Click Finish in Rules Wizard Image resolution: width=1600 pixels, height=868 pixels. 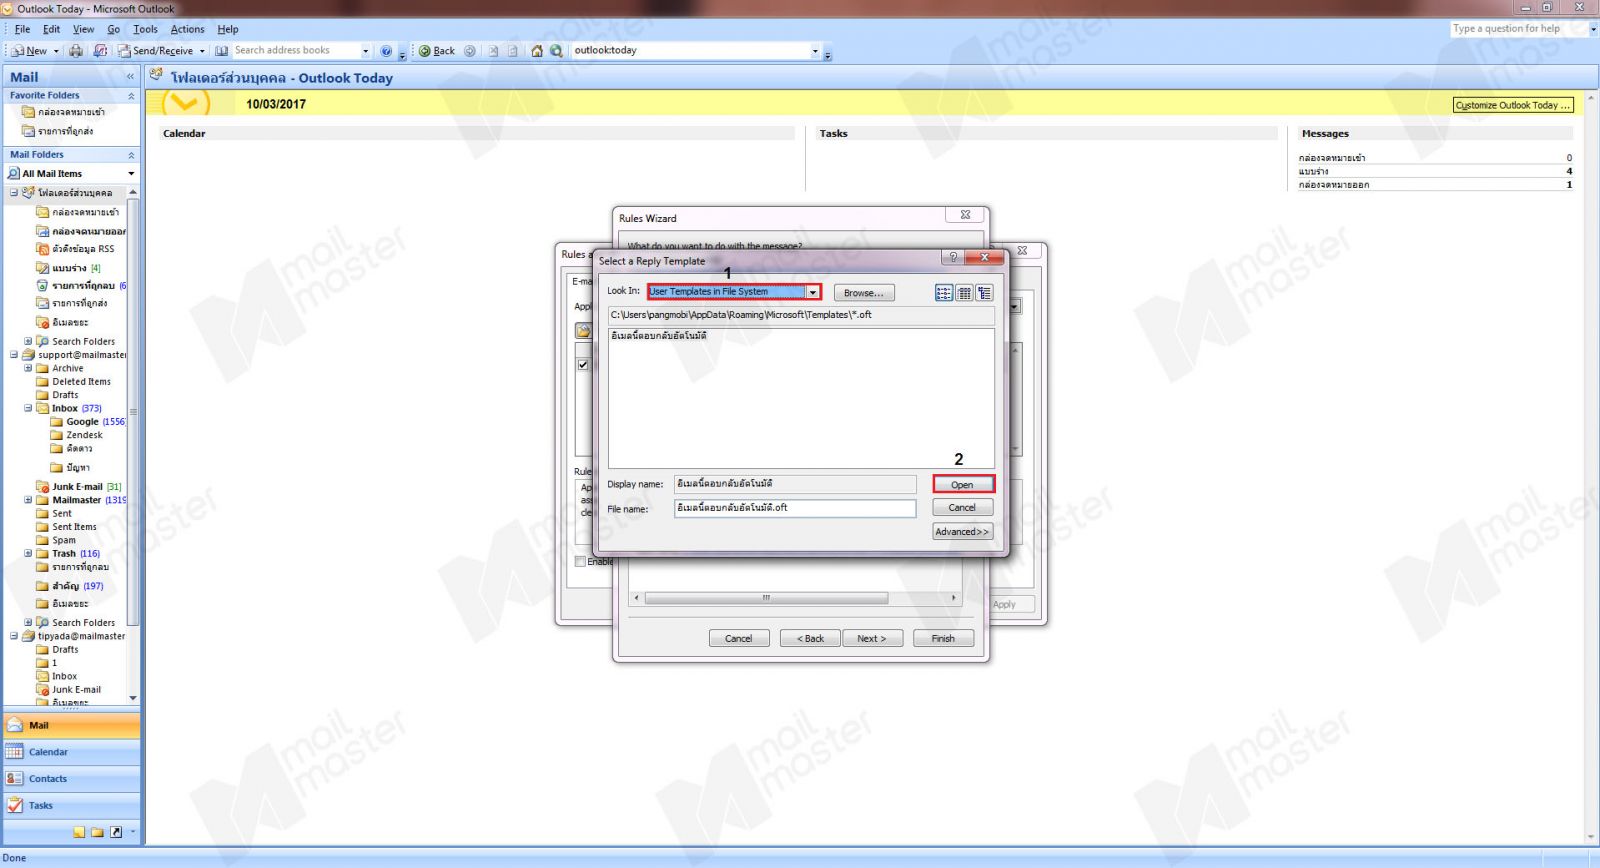pos(943,638)
